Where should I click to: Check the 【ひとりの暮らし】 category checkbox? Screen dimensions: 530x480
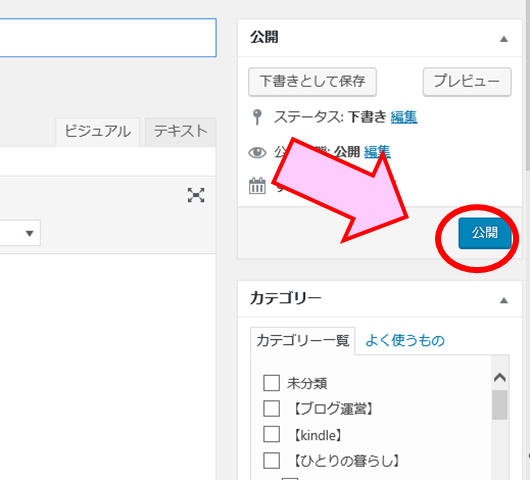[x=271, y=460]
